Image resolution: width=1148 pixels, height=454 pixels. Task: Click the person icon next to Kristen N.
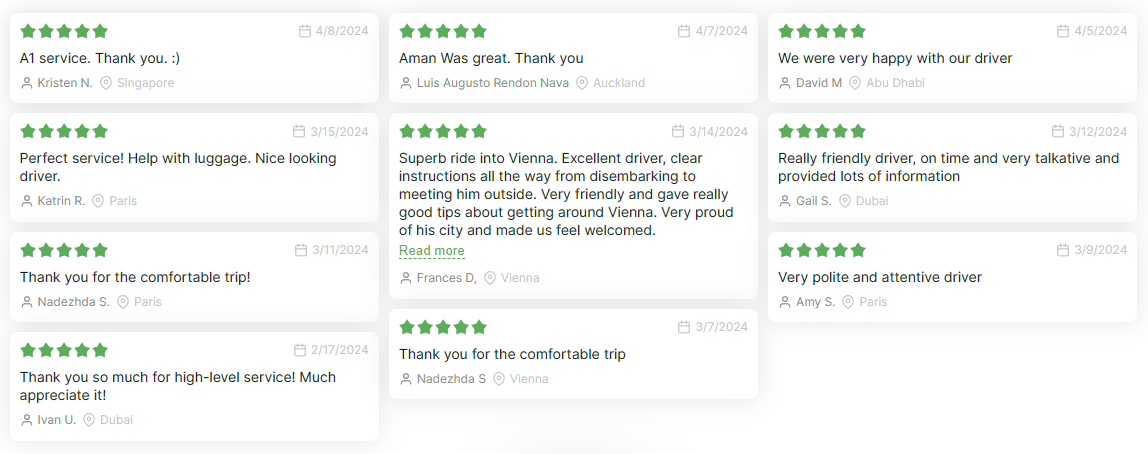pyautogui.click(x=27, y=83)
